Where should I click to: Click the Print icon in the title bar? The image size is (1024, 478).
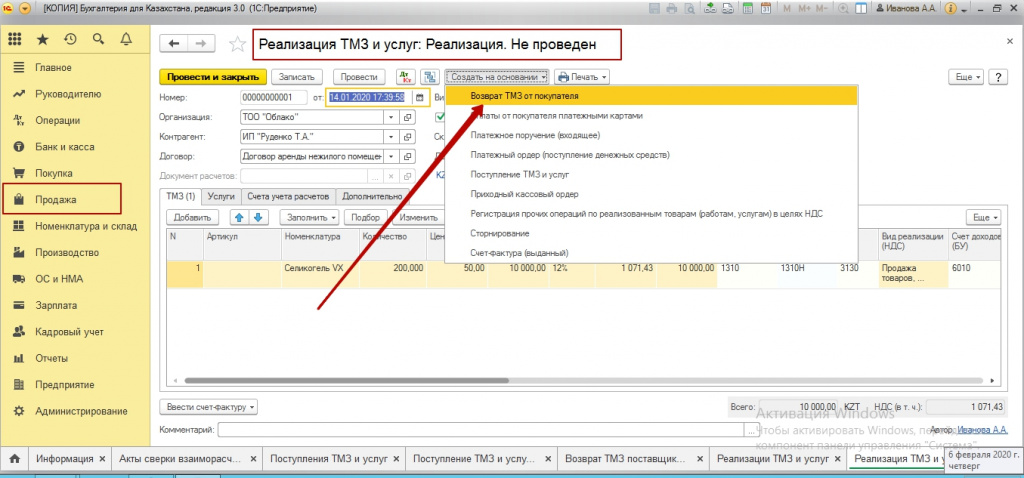coord(672,9)
